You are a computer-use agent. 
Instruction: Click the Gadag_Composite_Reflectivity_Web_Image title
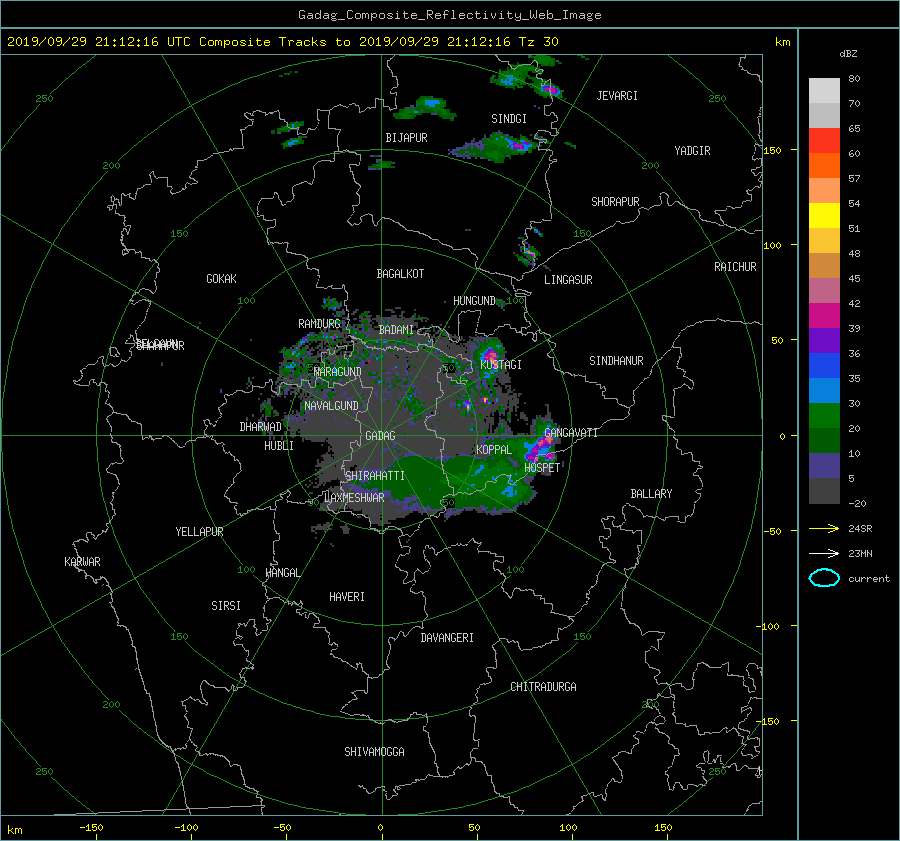[449, 15]
